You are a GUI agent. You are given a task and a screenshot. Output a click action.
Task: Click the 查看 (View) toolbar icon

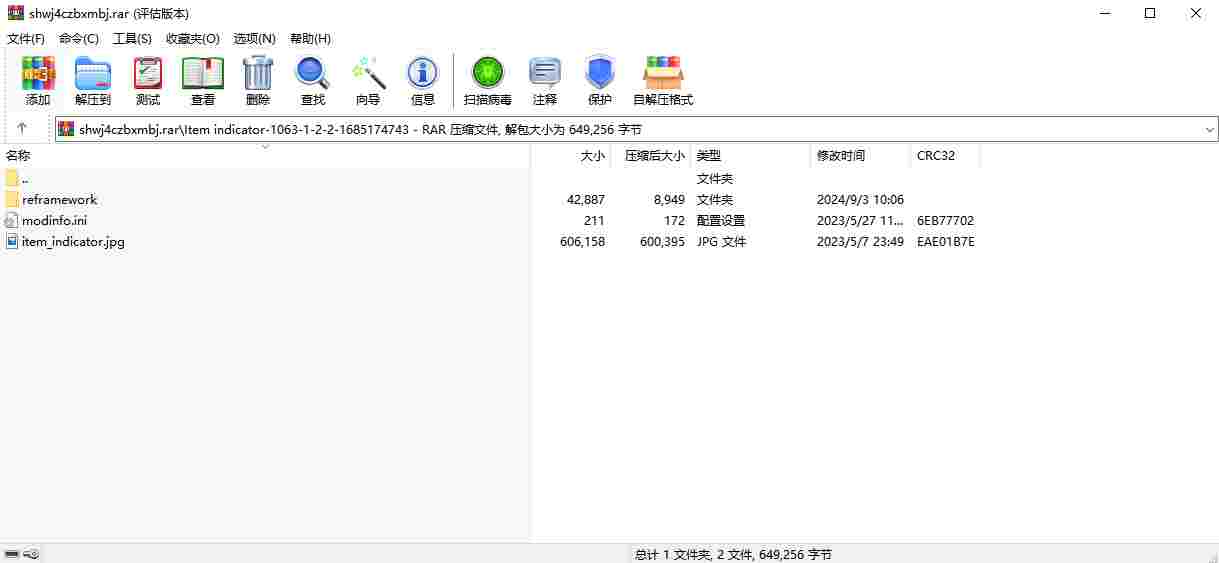(203, 73)
